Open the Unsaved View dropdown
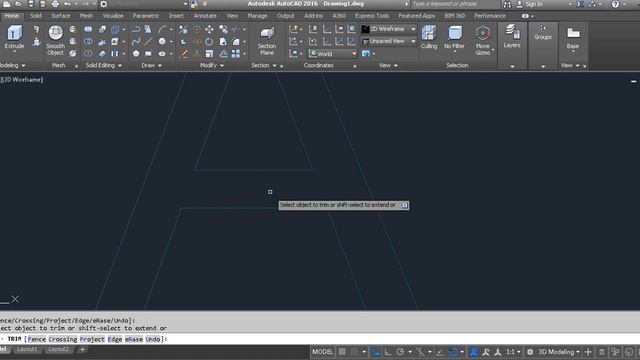640x360 pixels. coord(389,41)
